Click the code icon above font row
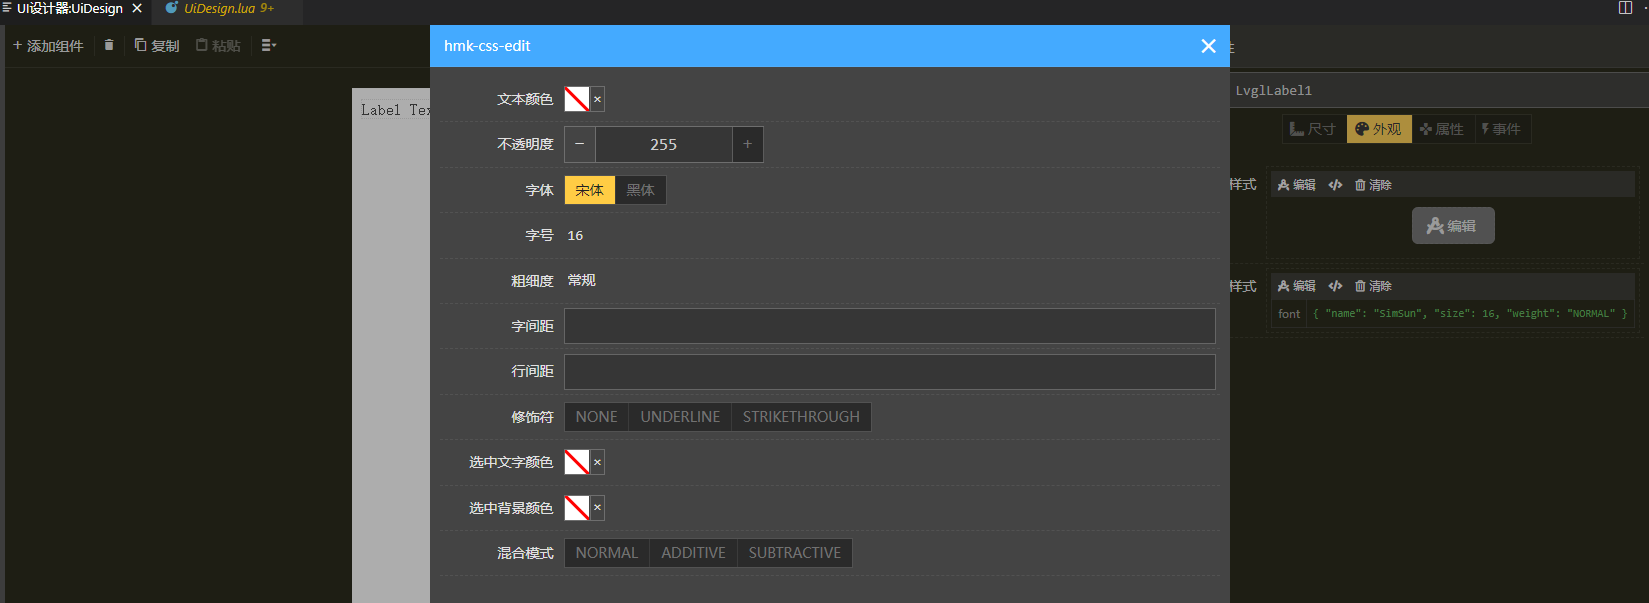The image size is (1649, 603). click(1335, 286)
